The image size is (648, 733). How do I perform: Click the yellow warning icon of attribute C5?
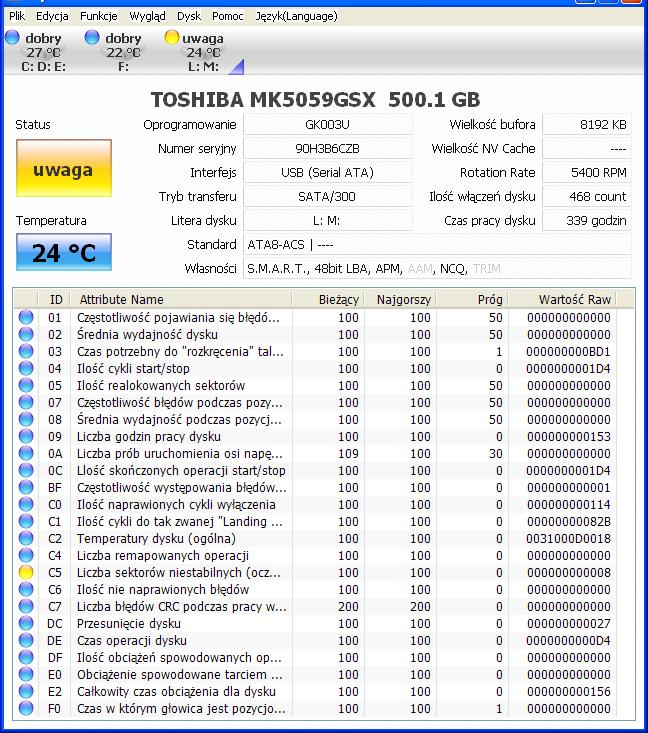[x=26, y=572]
